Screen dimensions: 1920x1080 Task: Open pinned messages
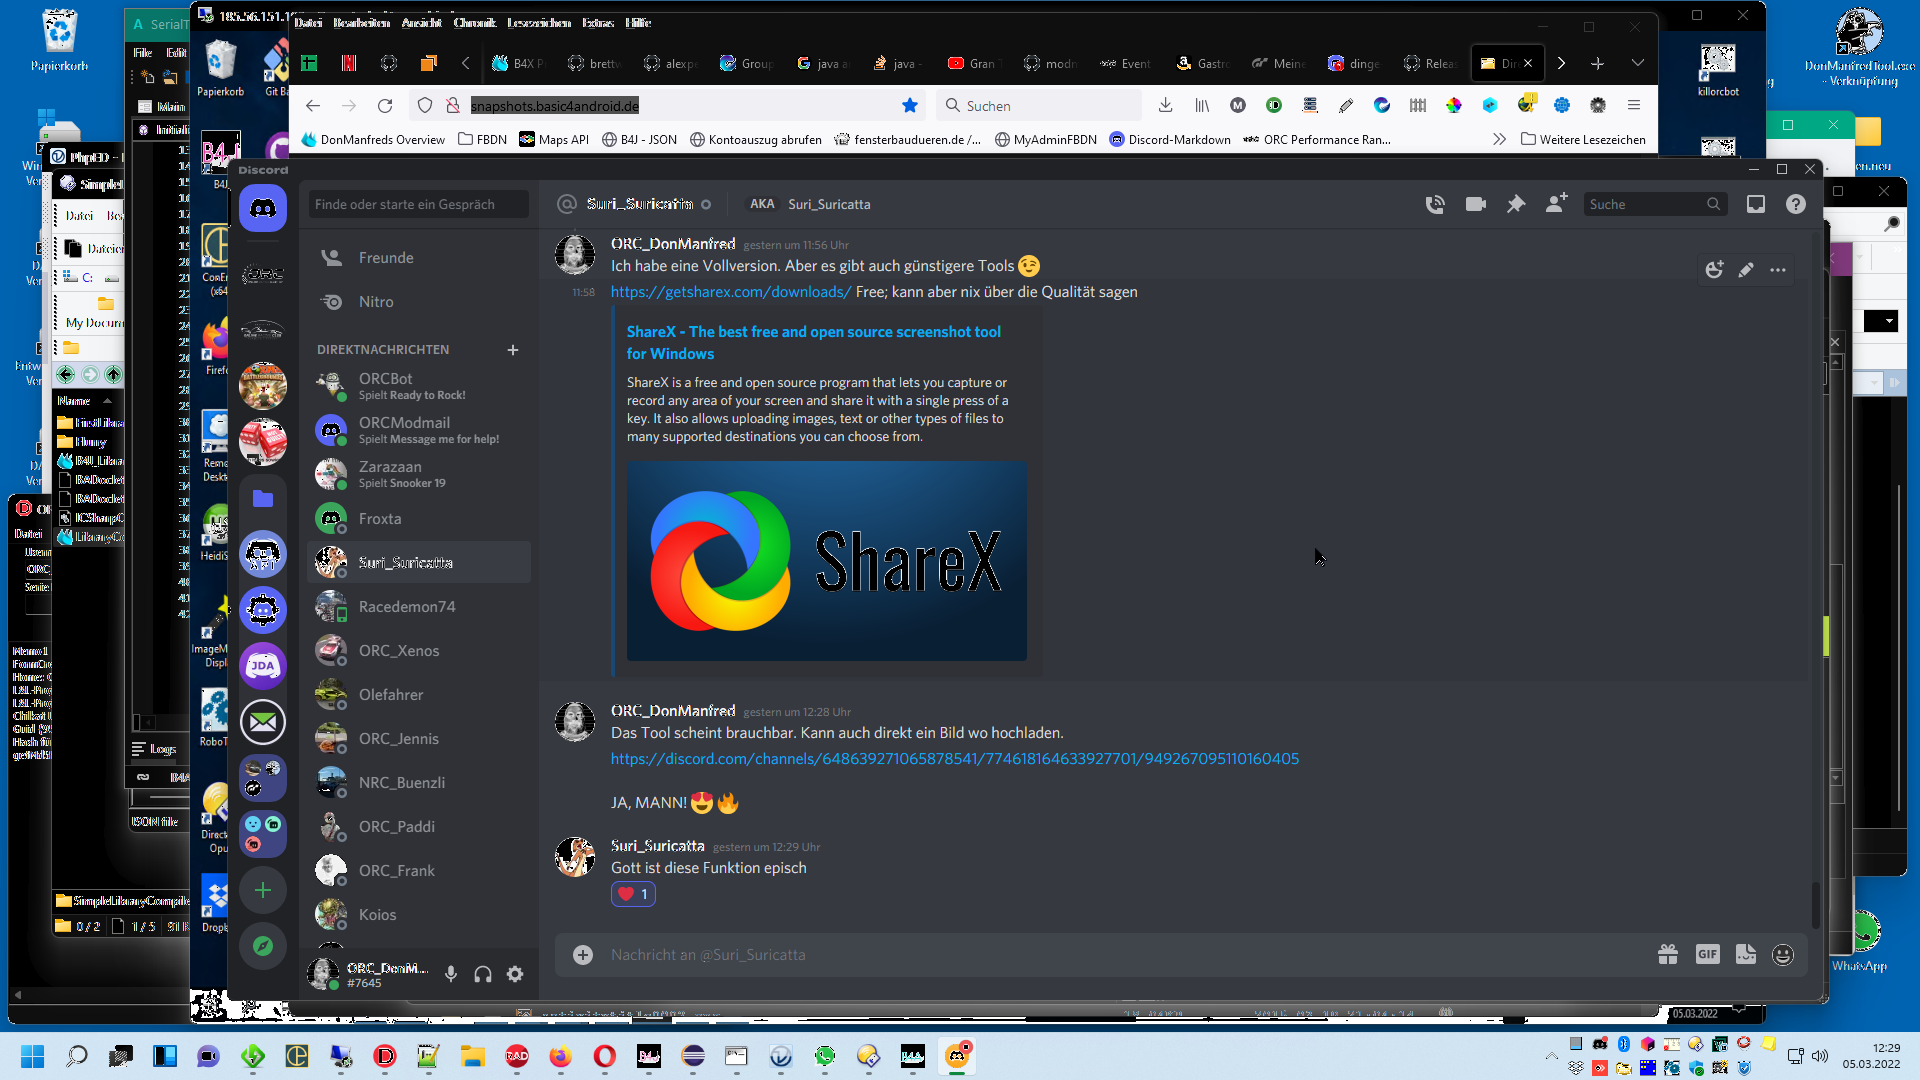[x=1516, y=204]
